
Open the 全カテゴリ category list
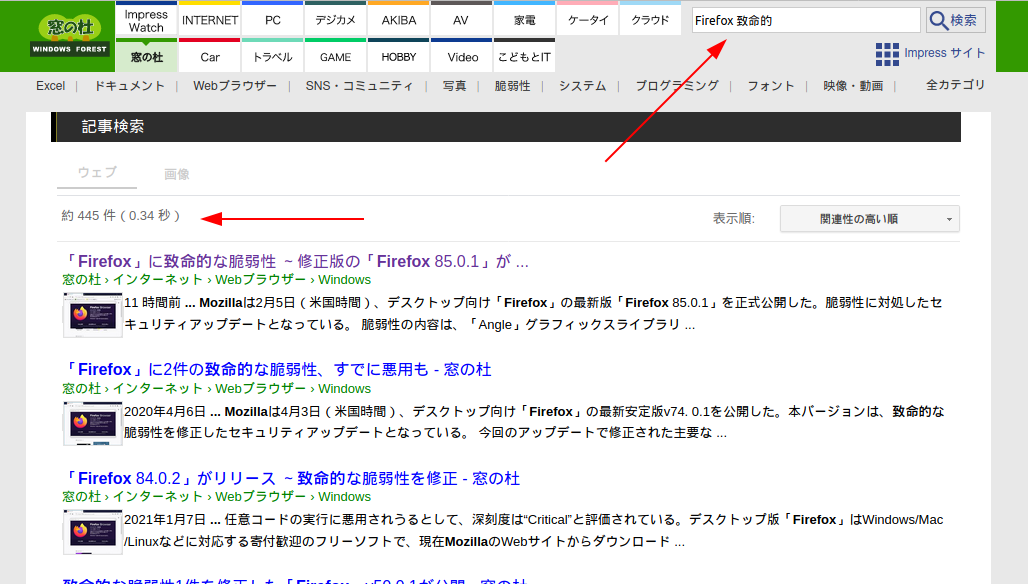955,85
